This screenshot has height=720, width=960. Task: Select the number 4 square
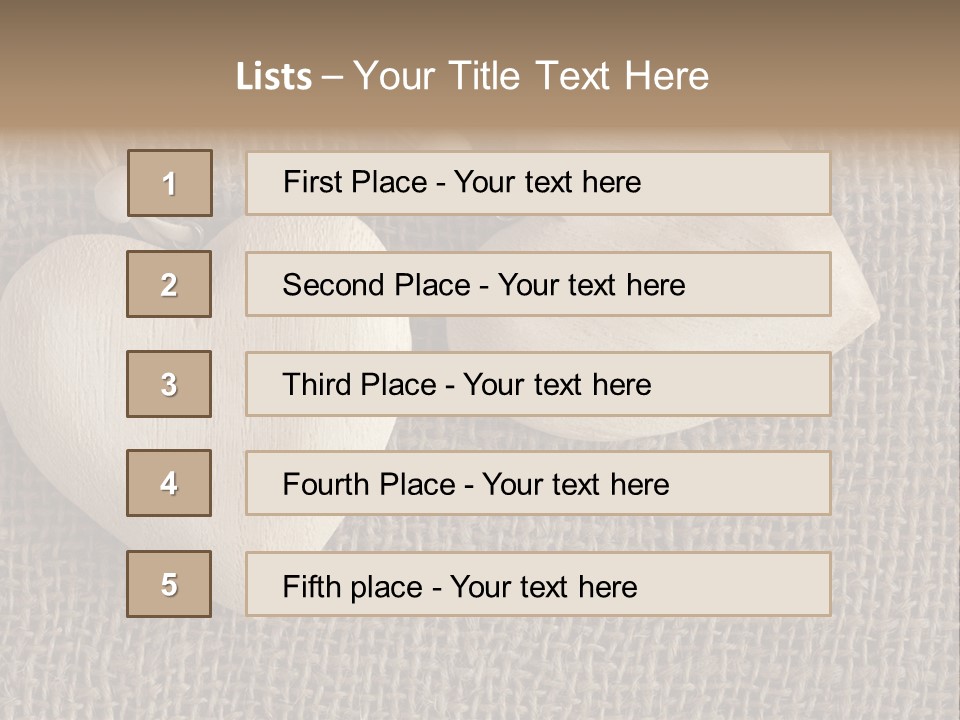click(169, 483)
